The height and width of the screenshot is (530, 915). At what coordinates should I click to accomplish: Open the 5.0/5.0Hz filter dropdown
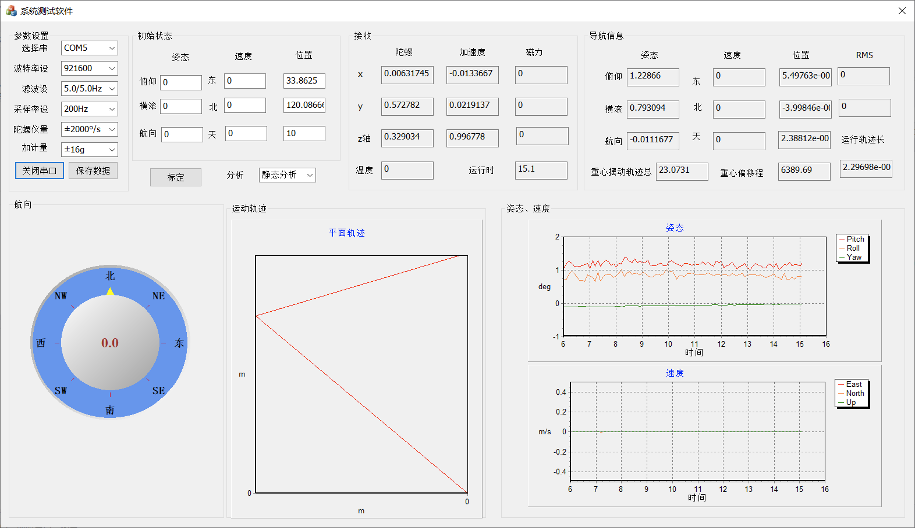click(89, 89)
